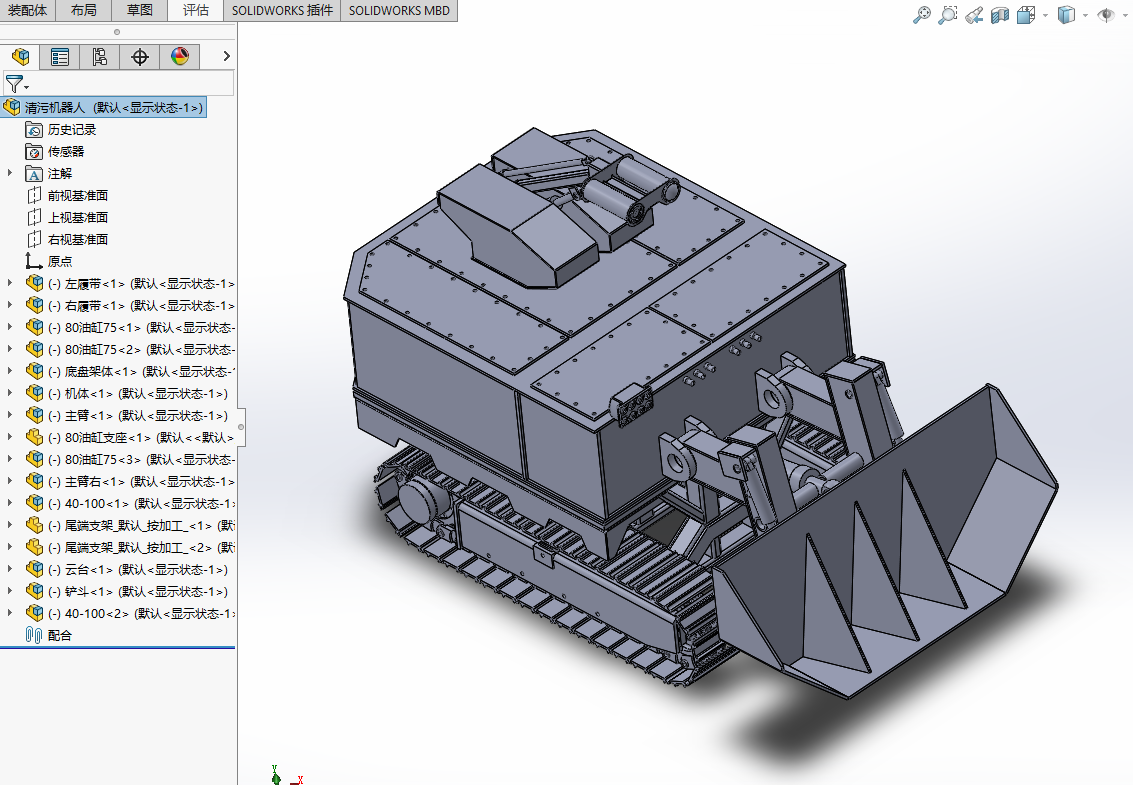Expand the 80油缸75<1> component
This screenshot has width=1133, height=785.
[x=10, y=327]
